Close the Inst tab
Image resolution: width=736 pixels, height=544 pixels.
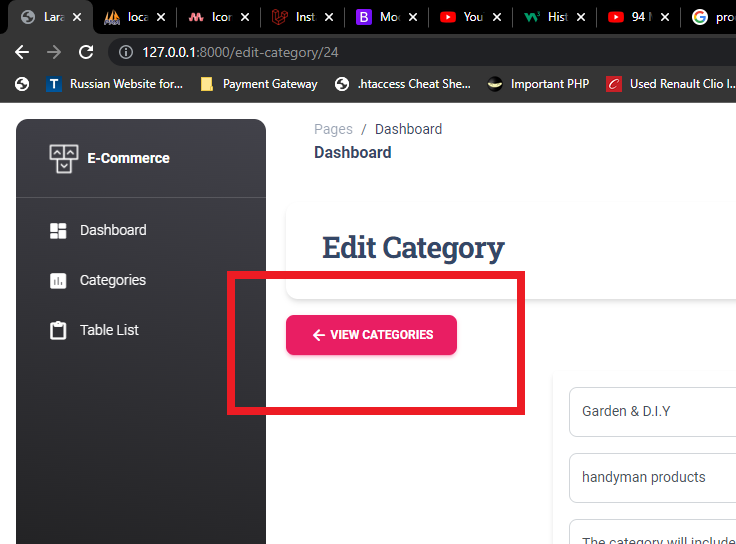coord(329,17)
